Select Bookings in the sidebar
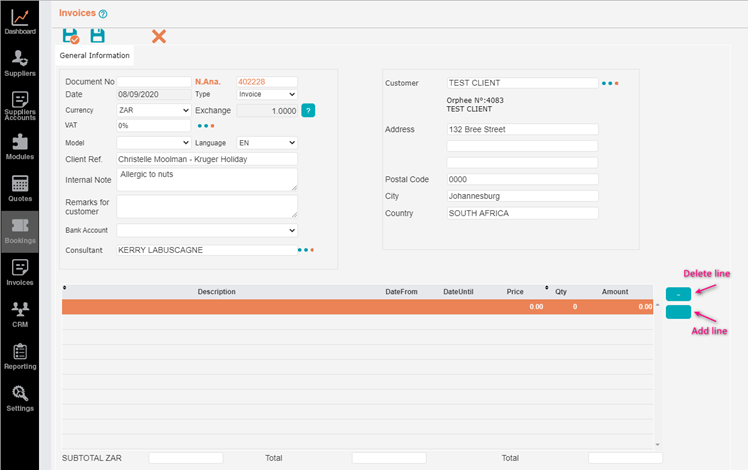The image size is (748, 470). (20, 231)
